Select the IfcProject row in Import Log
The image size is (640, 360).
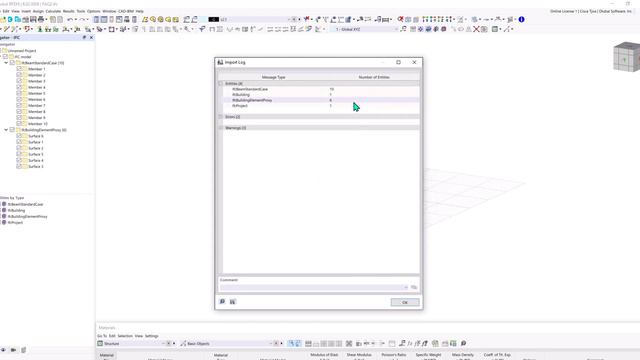[x=321, y=106]
